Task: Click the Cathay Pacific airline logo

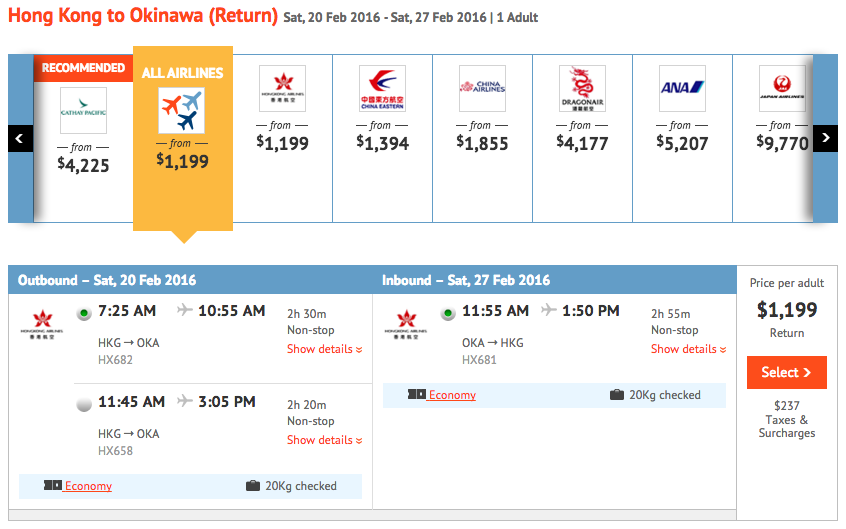Action: (x=83, y=110)
